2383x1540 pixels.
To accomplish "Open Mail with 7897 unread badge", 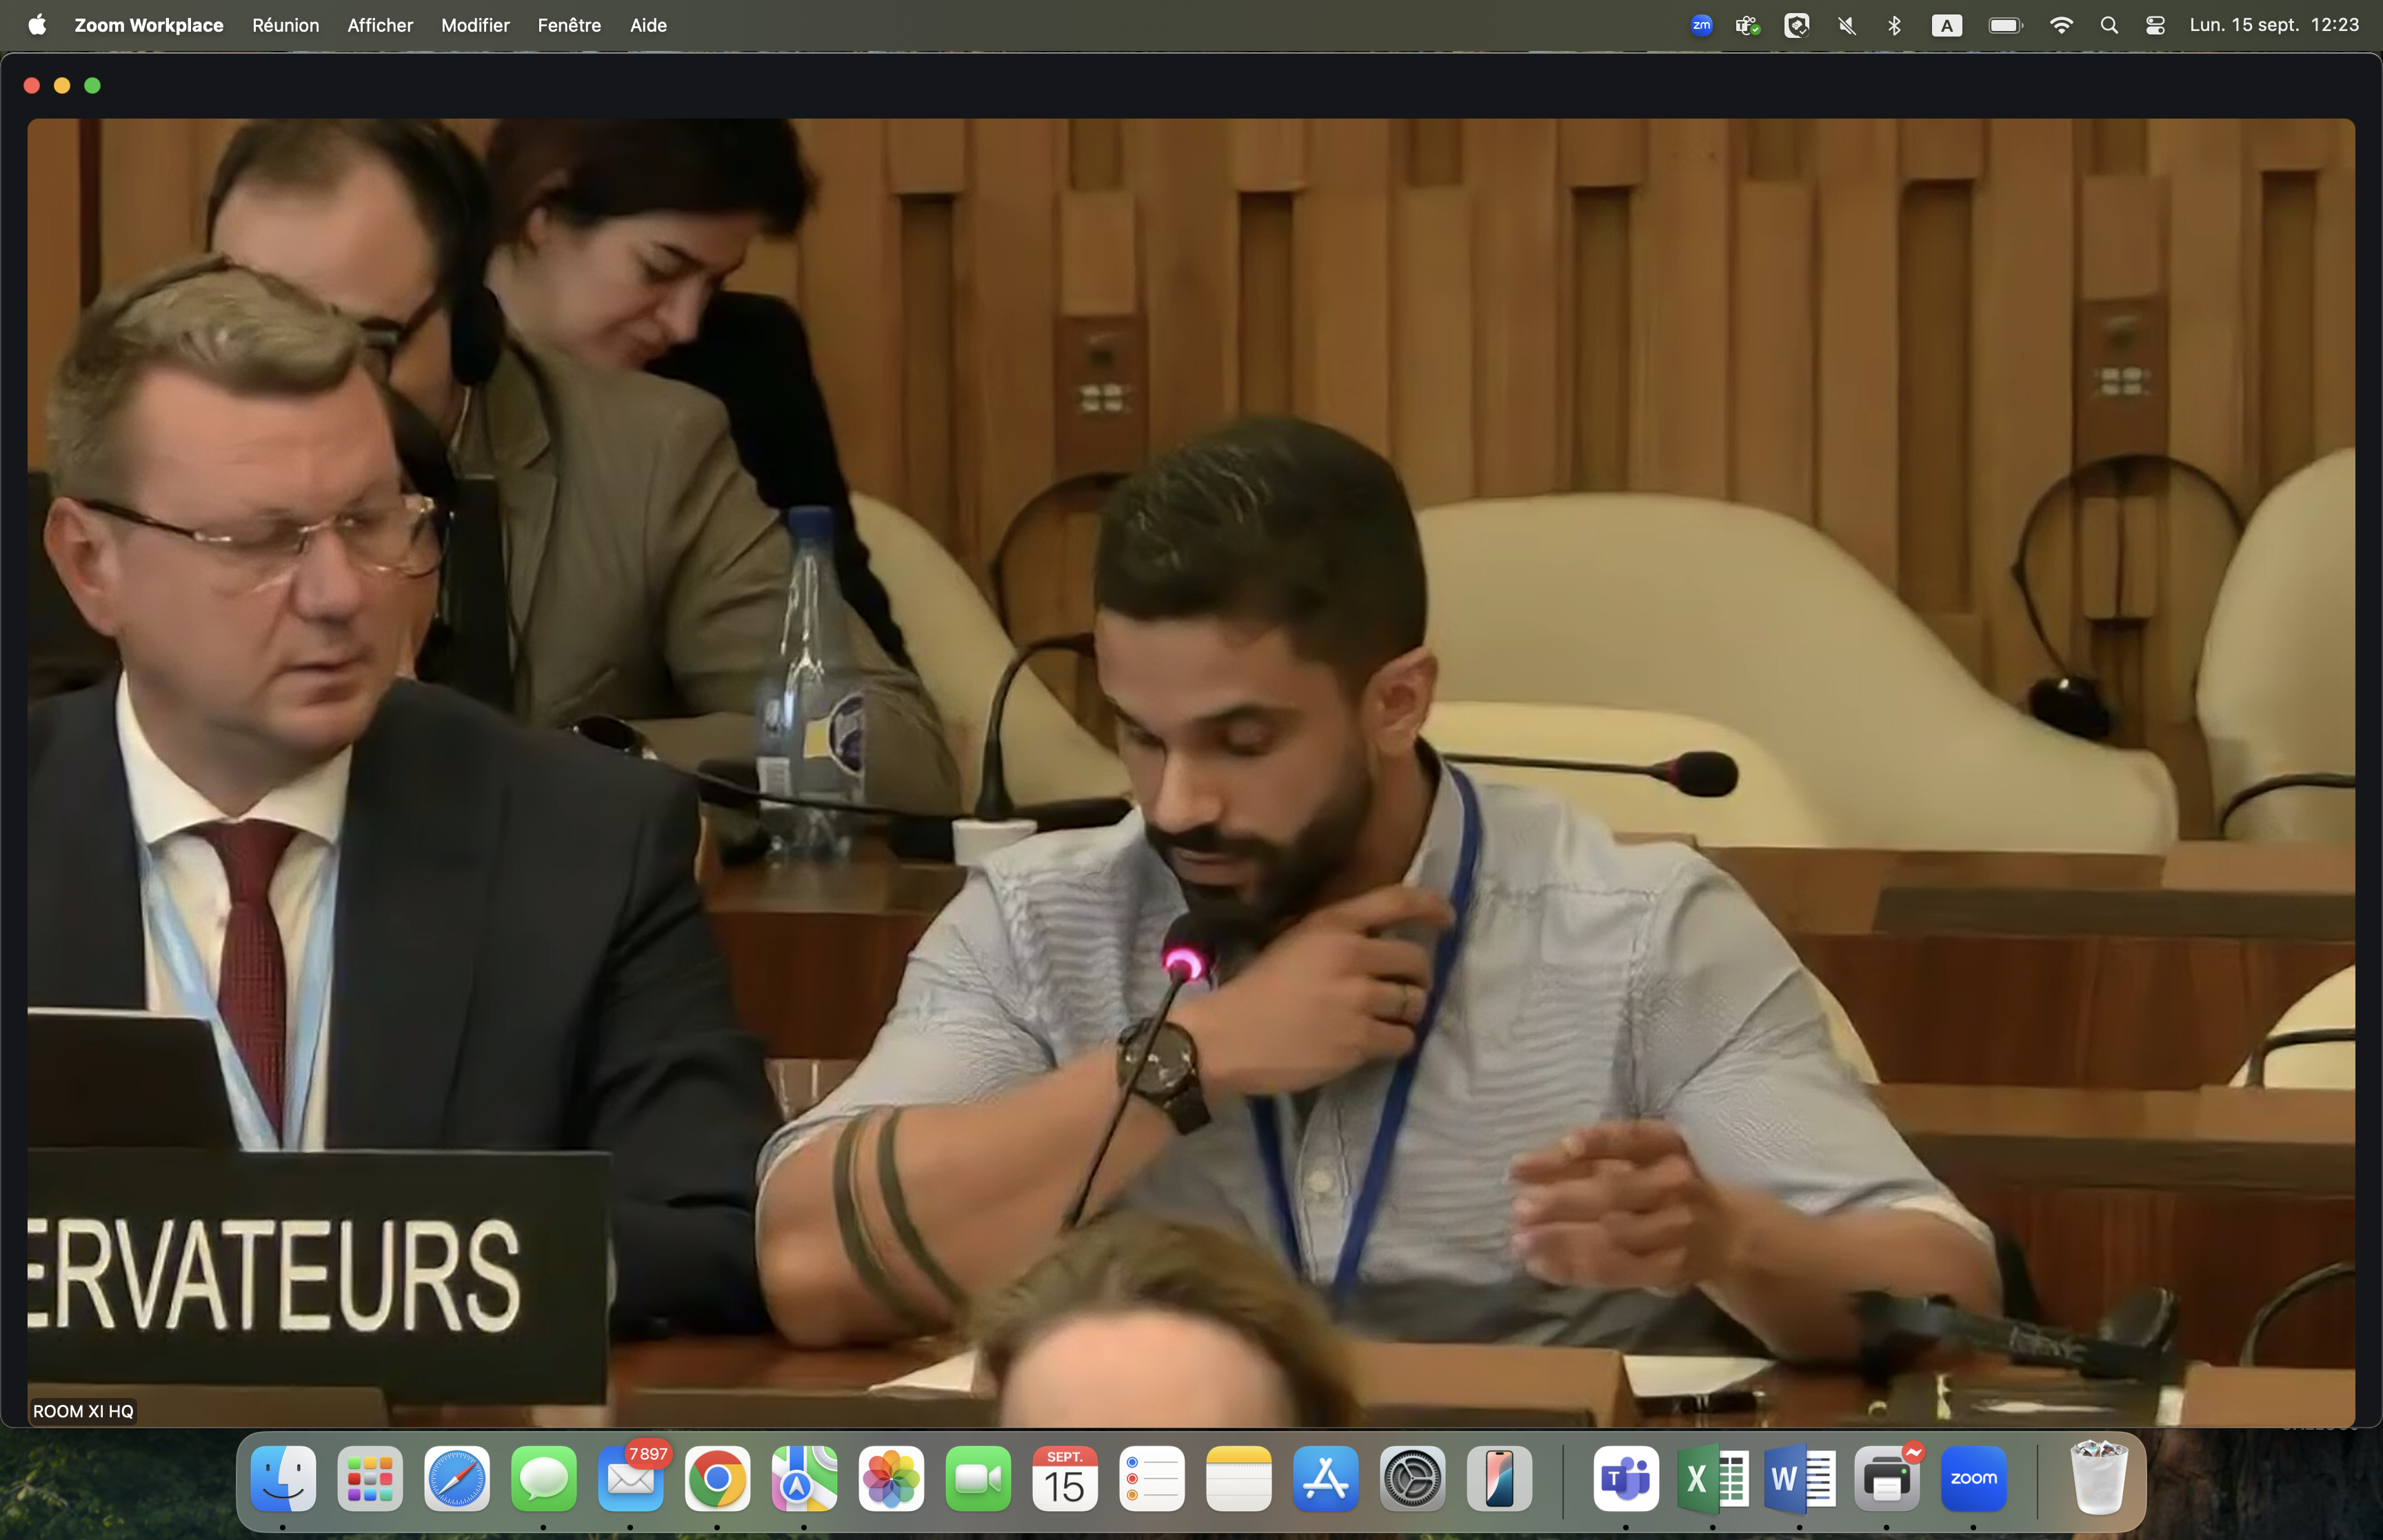I will coord(630,1478).
